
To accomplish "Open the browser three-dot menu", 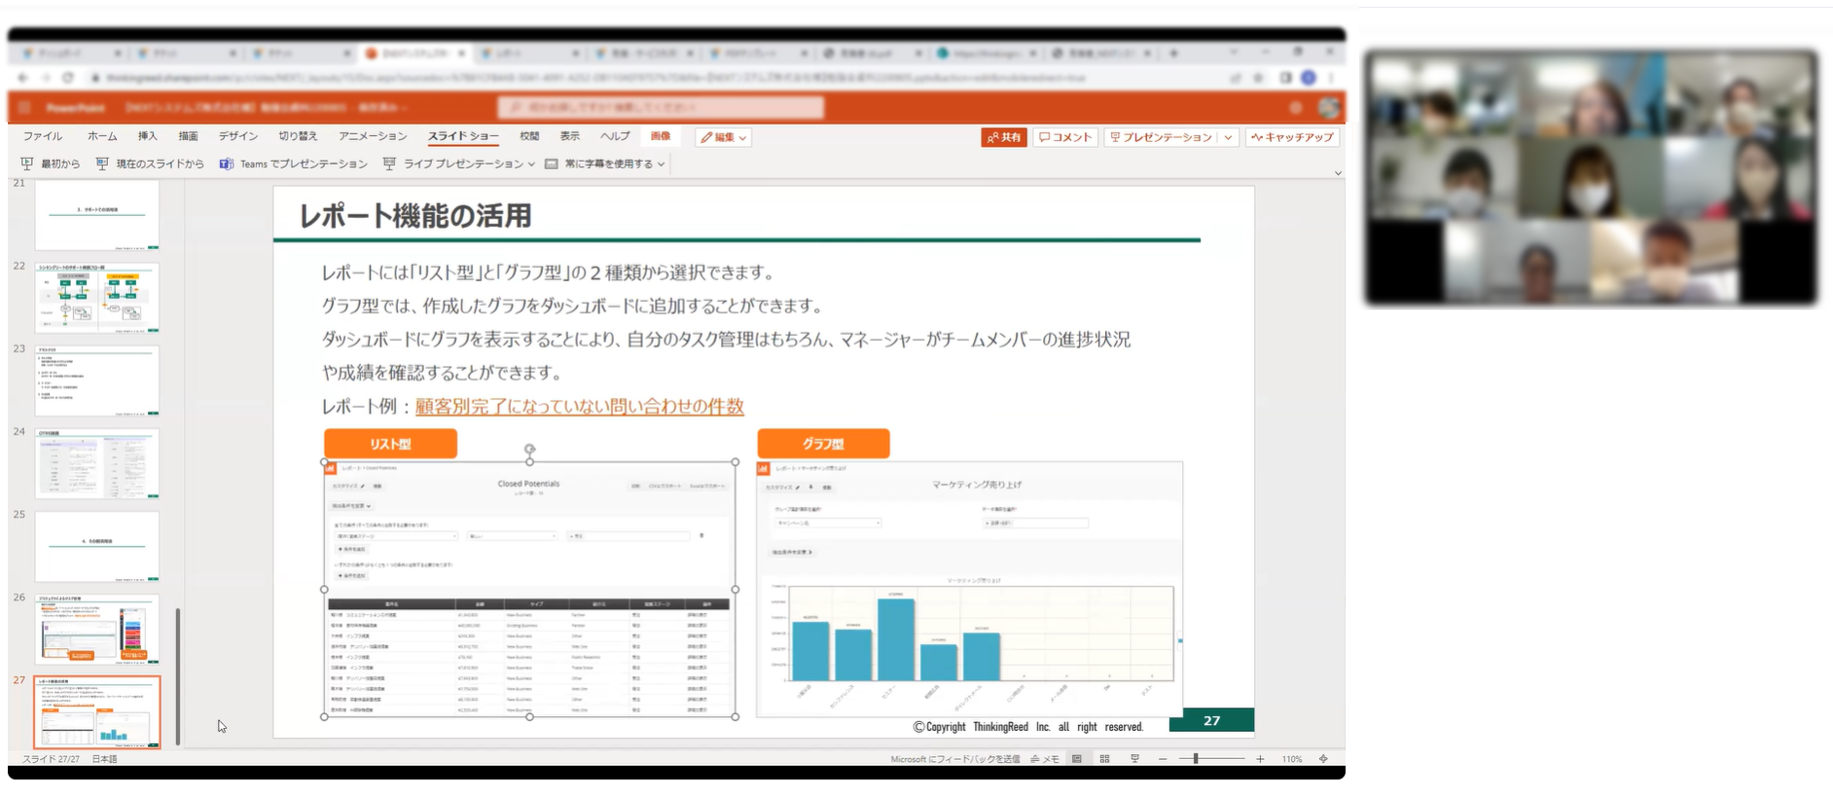I will coord(1331,77).
